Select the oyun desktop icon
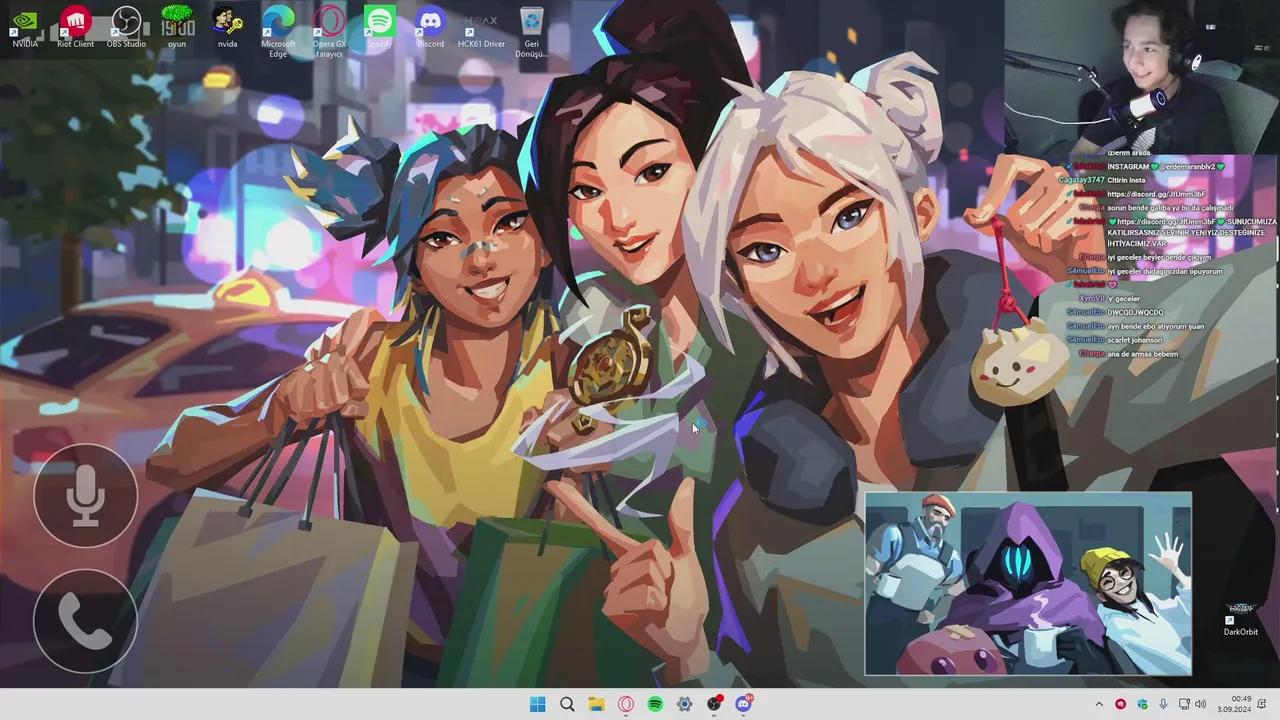 click(177, 27)
